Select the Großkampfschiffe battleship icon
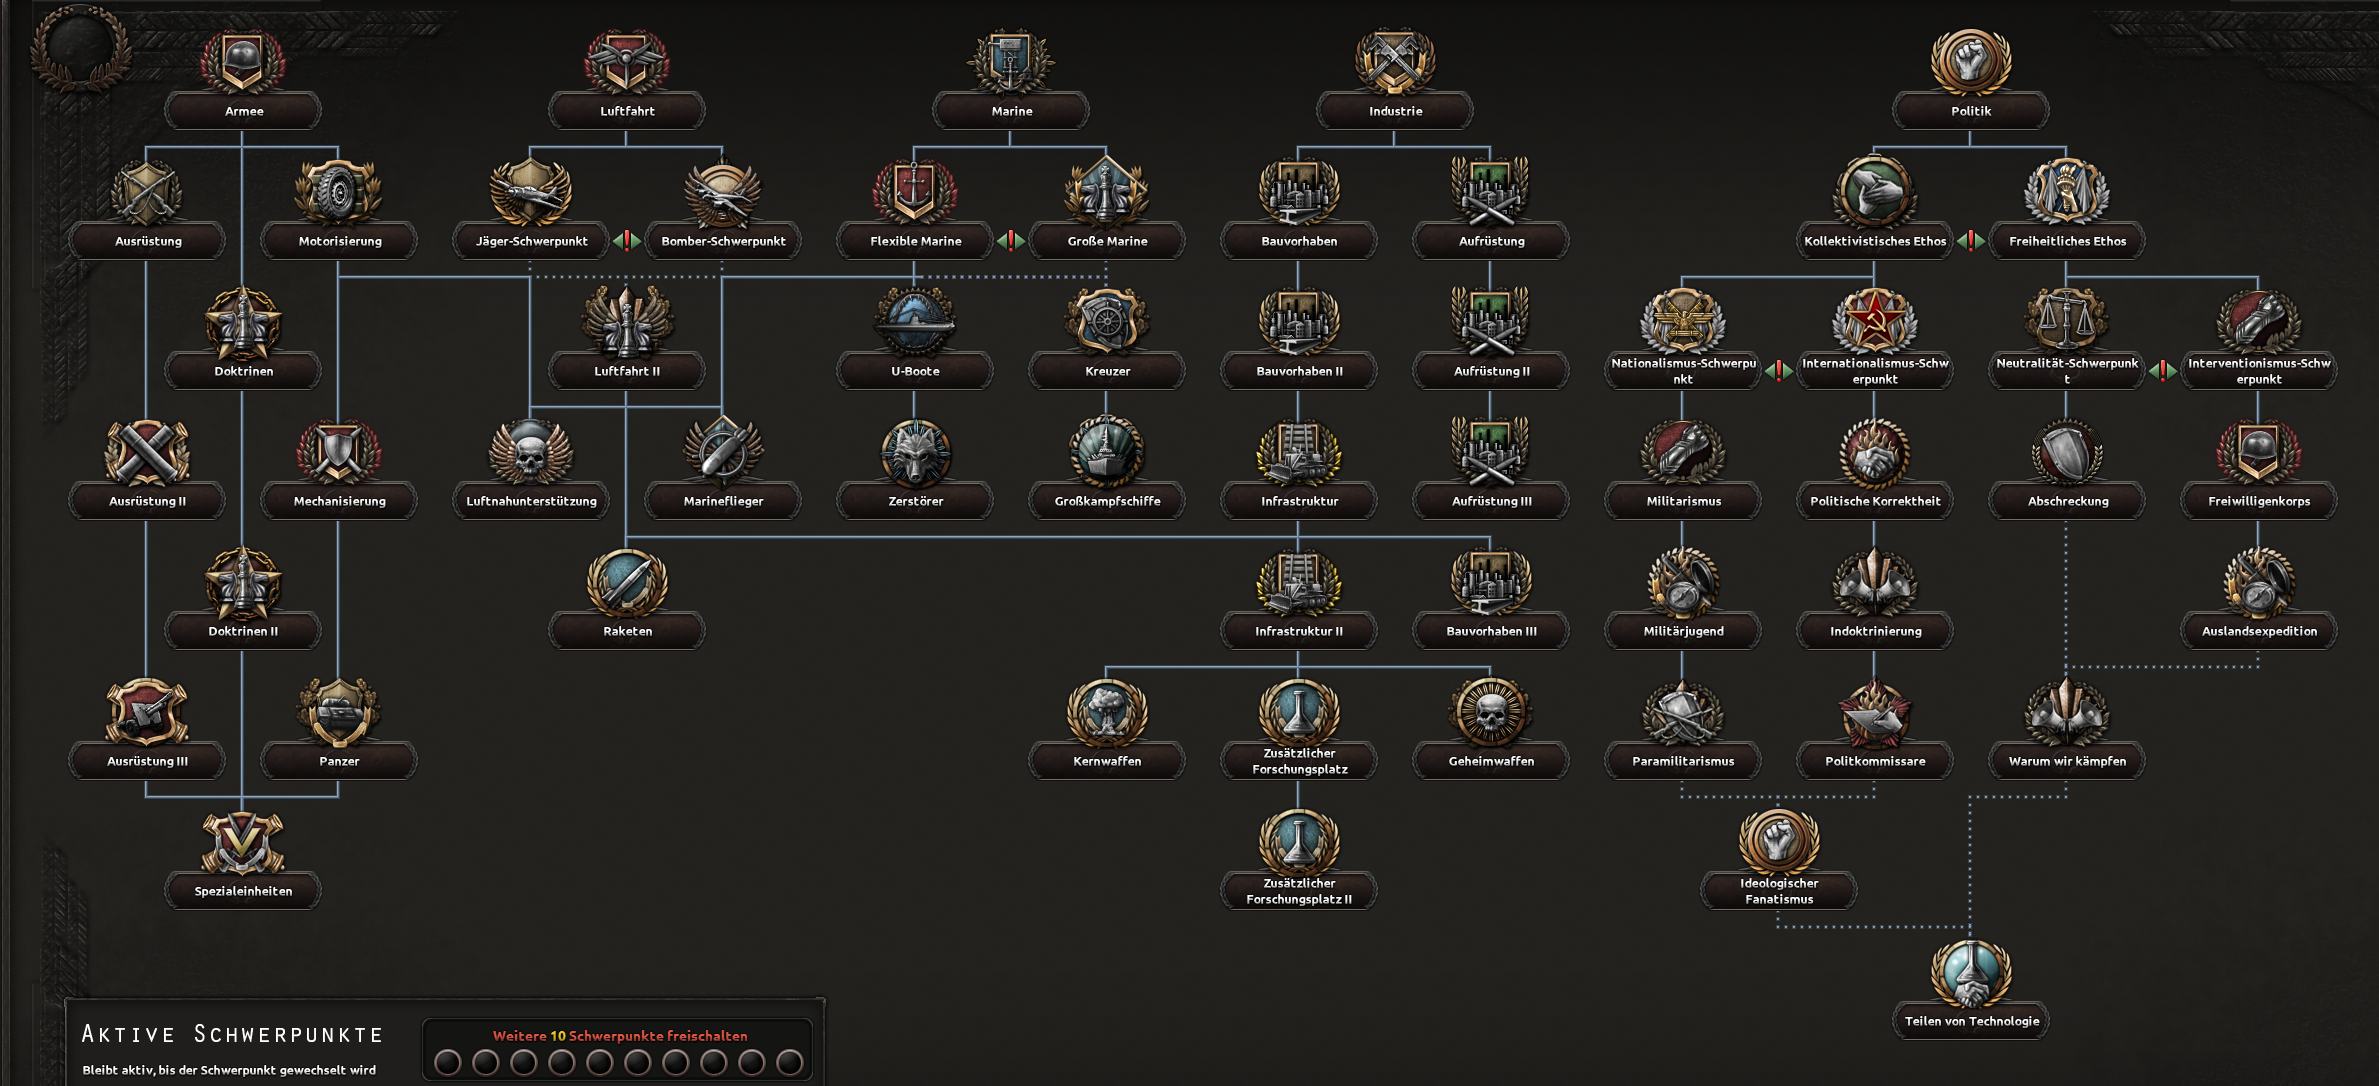The height and width of the screenshot is (1086, 2379). point(1107,452)
